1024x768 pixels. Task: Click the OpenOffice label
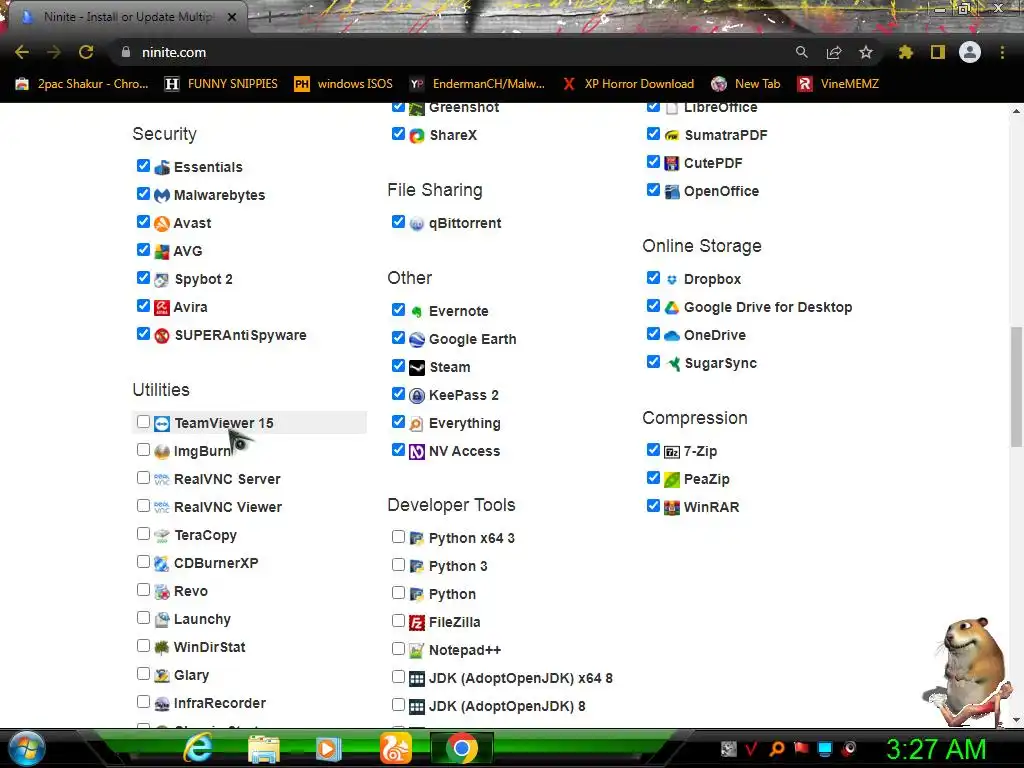click(x=721, y=191)
